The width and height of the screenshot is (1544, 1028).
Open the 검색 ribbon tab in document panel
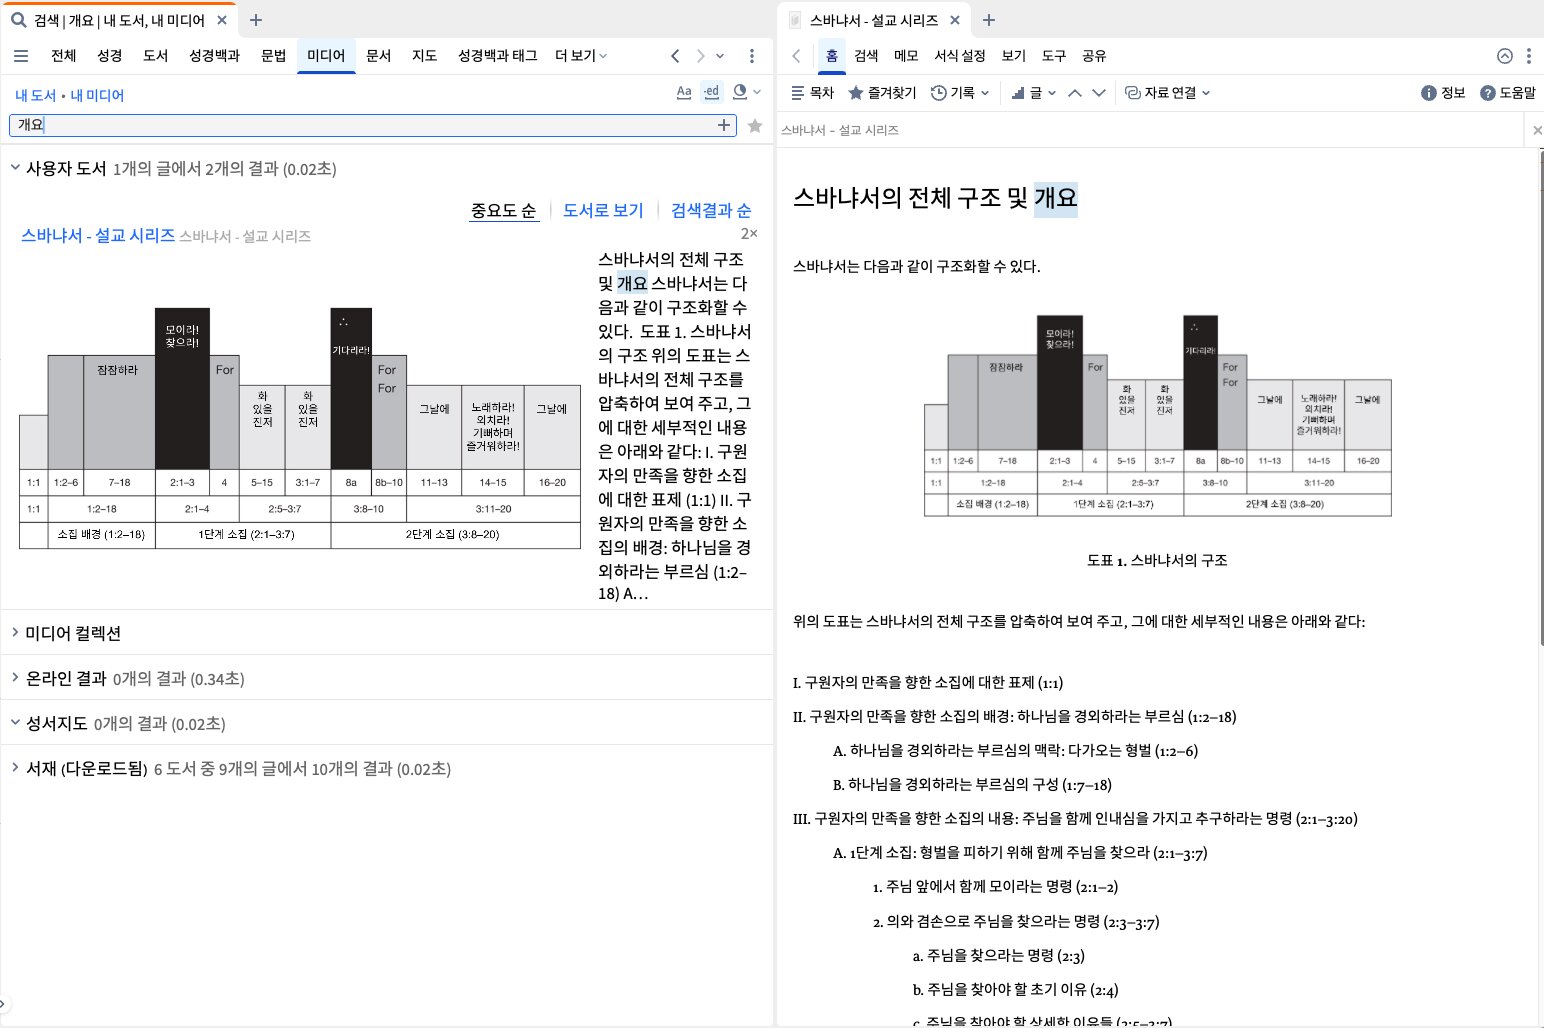(866, 56)
